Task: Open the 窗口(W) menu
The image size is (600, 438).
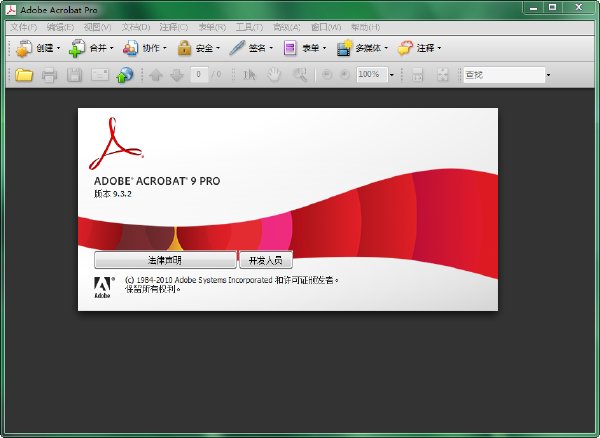Action: pos(326,27)
